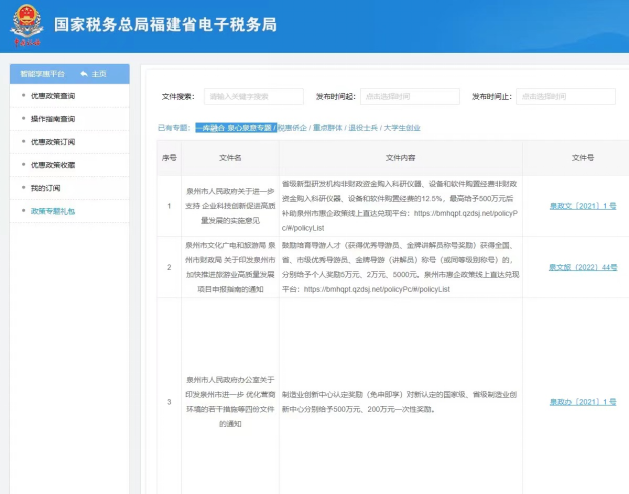This screenshot has width=629, height=494.
Task: Click the 文件名 column header
Action: tap(230, 158)
